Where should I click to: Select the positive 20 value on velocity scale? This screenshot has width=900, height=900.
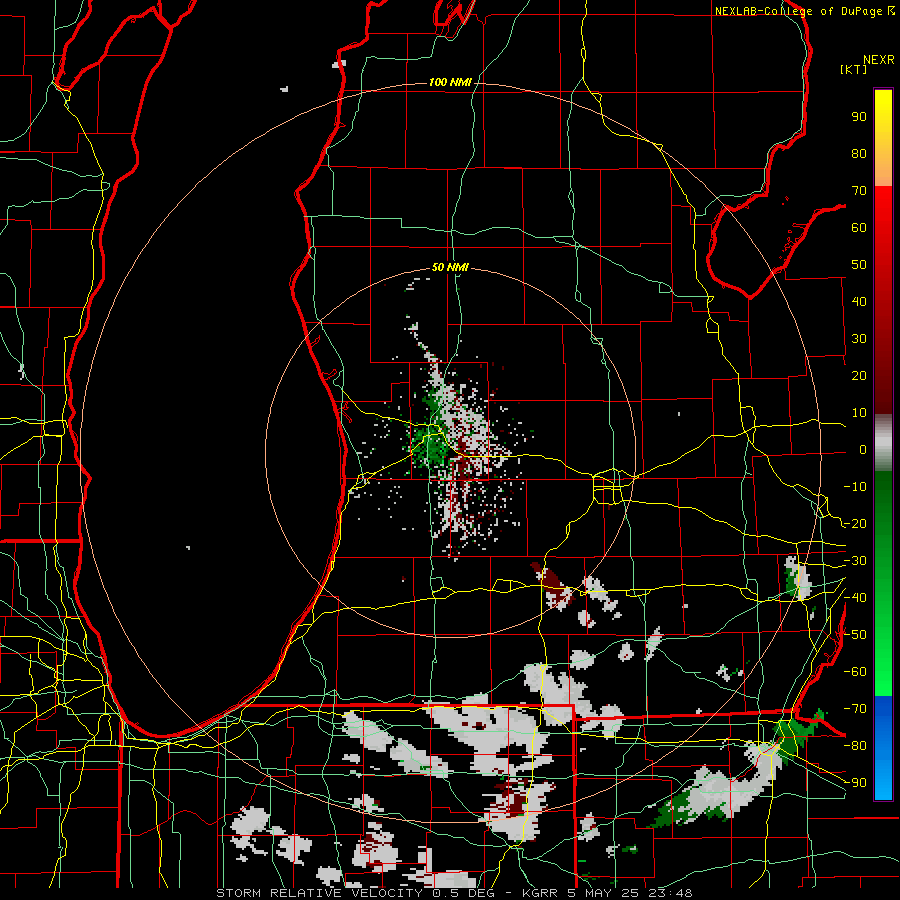point(859,376)
